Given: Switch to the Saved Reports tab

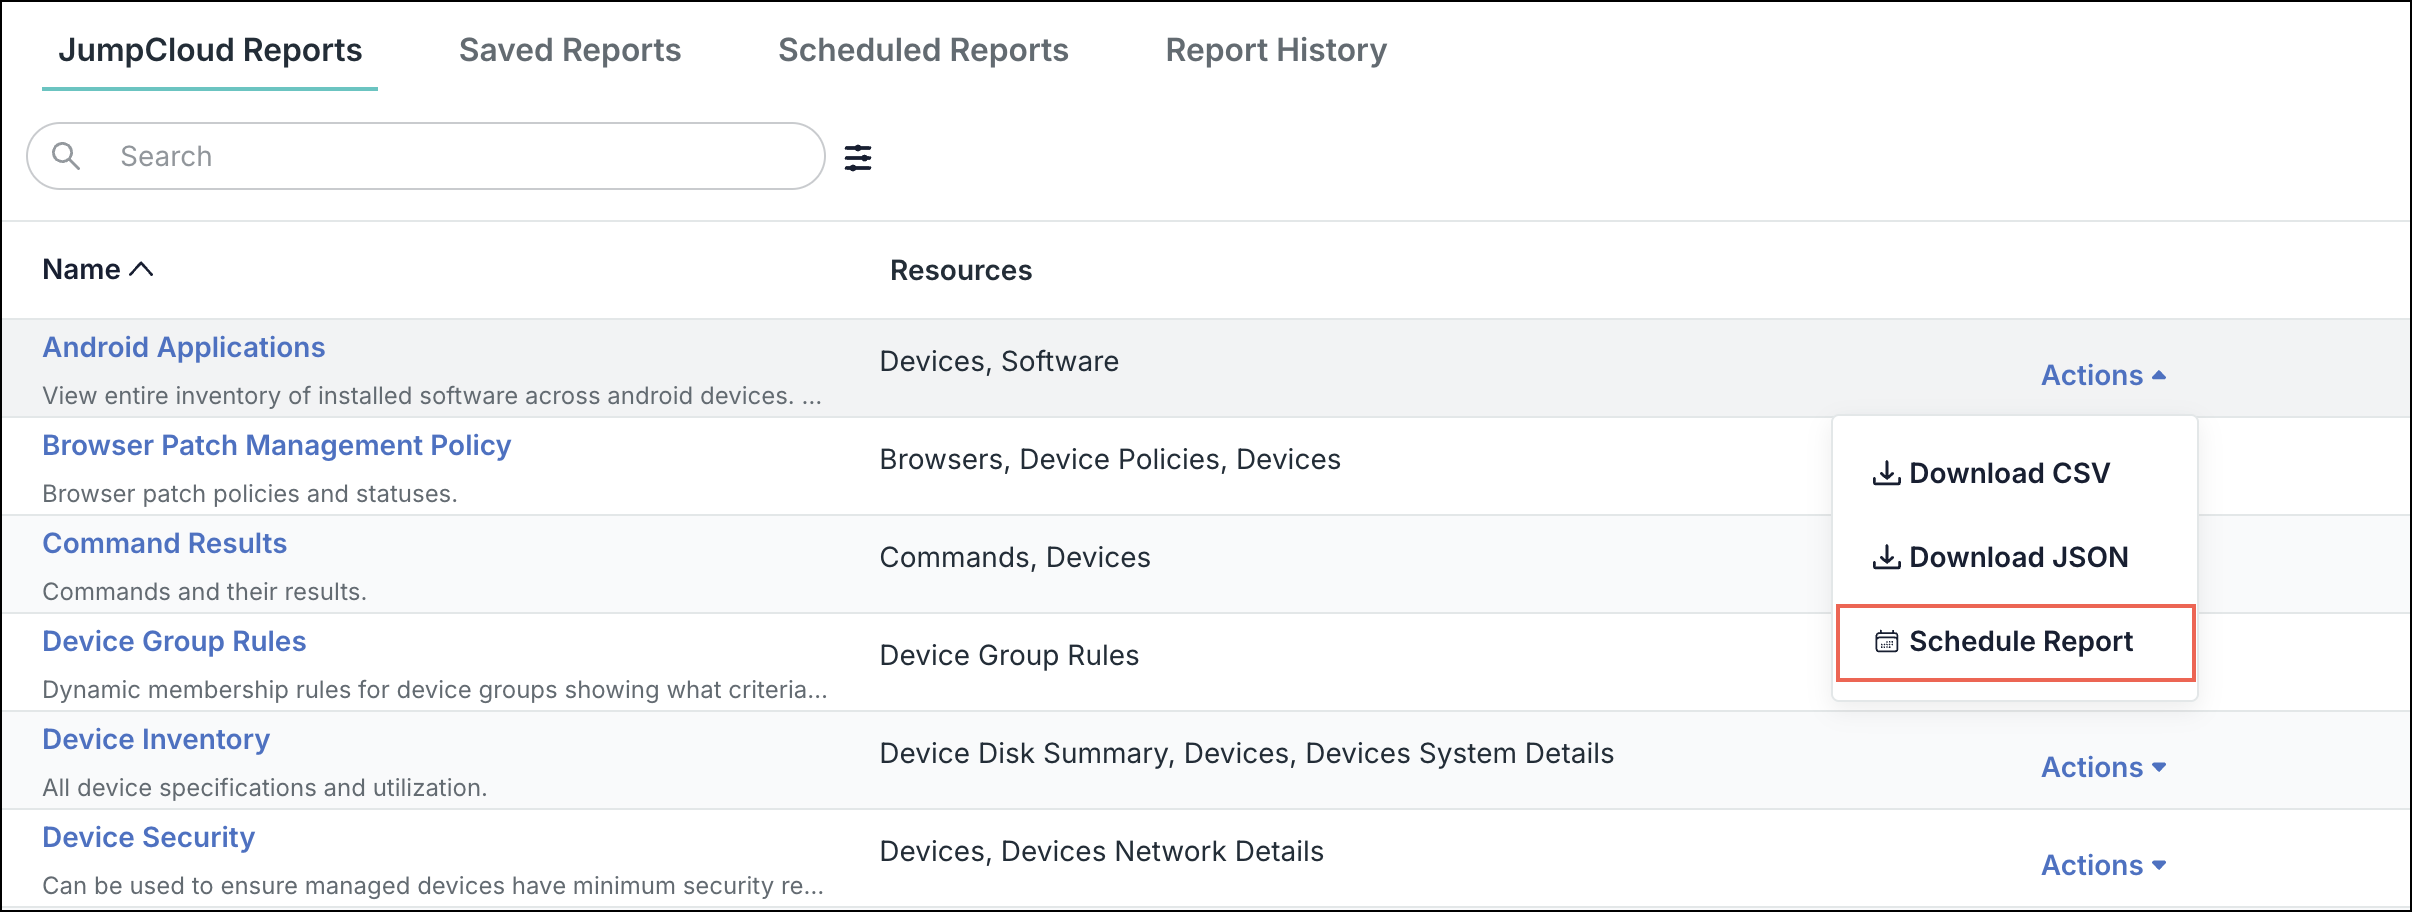Looking at the screenshot, I should pyautogui.click(x=569, y=50).
